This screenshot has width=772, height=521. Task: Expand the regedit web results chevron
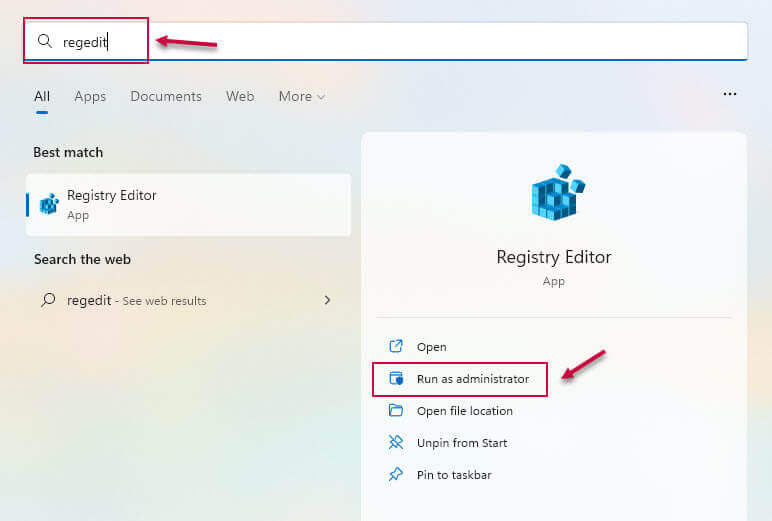click(x=327, y=299)
